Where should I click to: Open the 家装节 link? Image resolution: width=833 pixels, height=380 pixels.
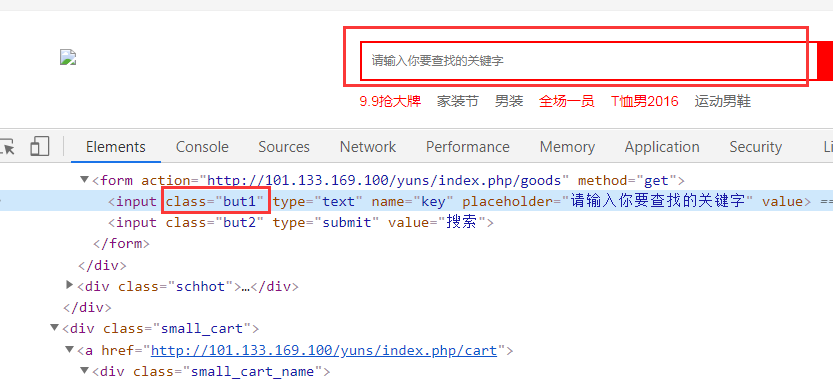457,101
